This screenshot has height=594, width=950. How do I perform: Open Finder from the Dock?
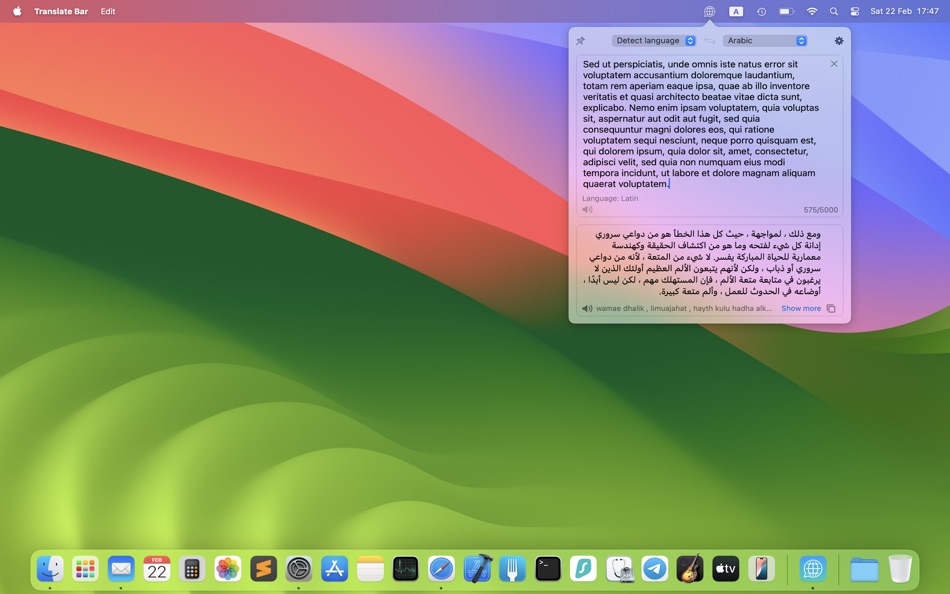[50, 569]
